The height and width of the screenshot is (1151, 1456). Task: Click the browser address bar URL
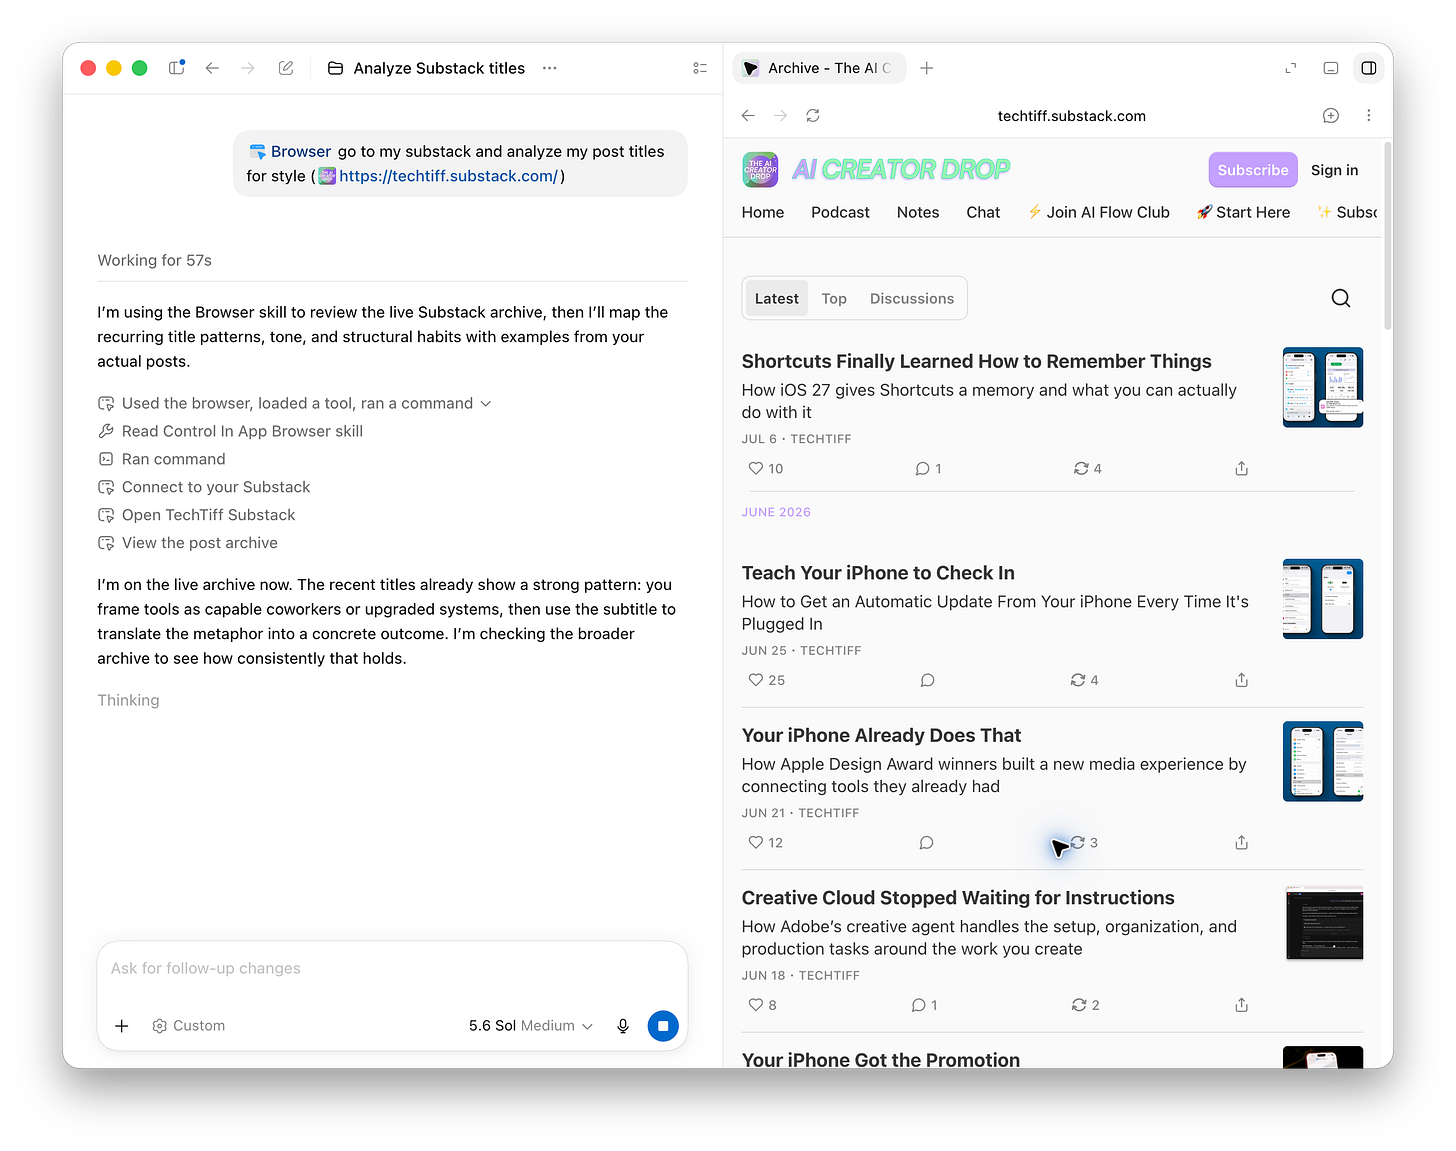(1072, 116)
